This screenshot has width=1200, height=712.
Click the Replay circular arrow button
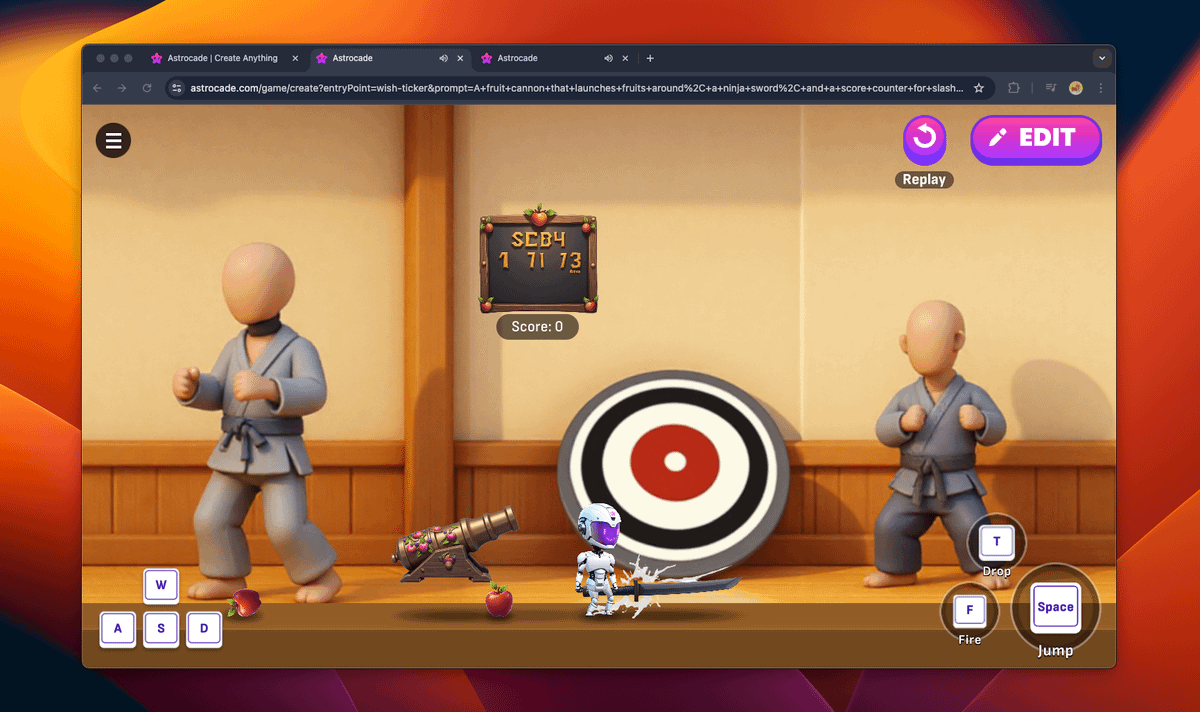click(x=924, y=137)
